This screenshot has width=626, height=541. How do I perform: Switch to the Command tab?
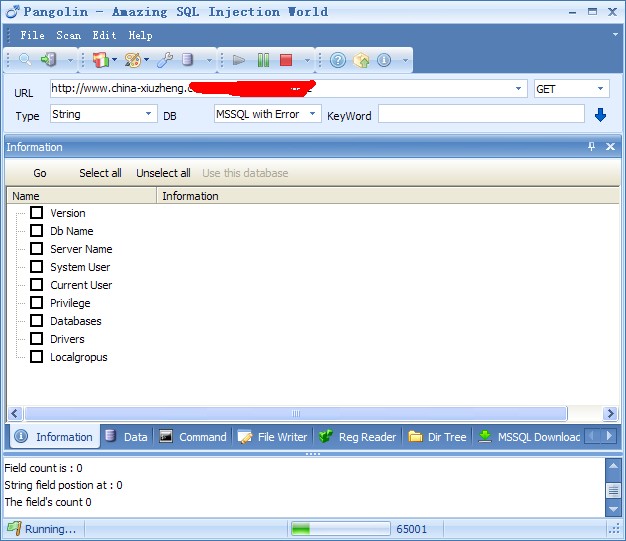coord(193,436)
